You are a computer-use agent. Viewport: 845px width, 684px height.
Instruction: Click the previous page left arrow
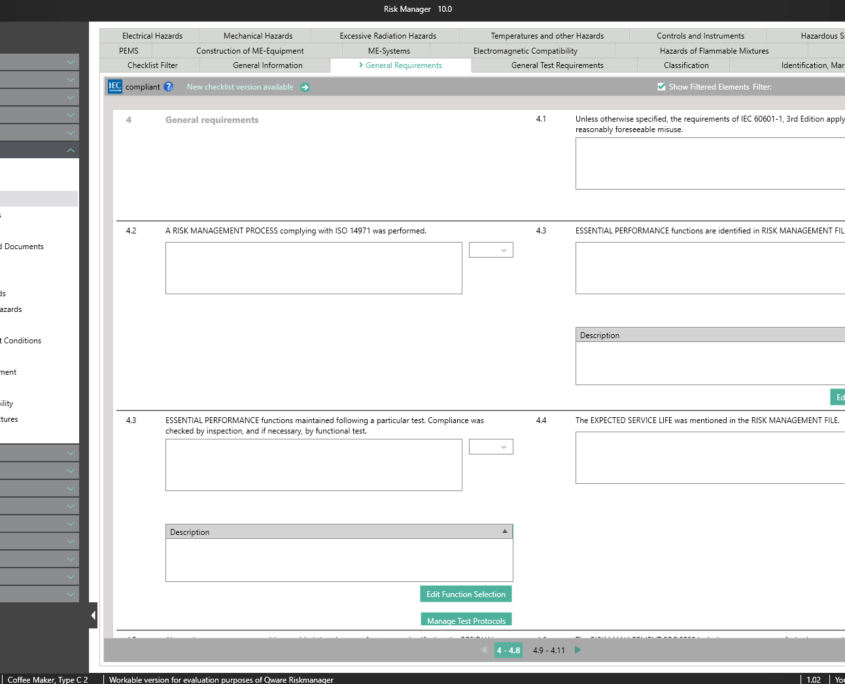tap(485, 650)
